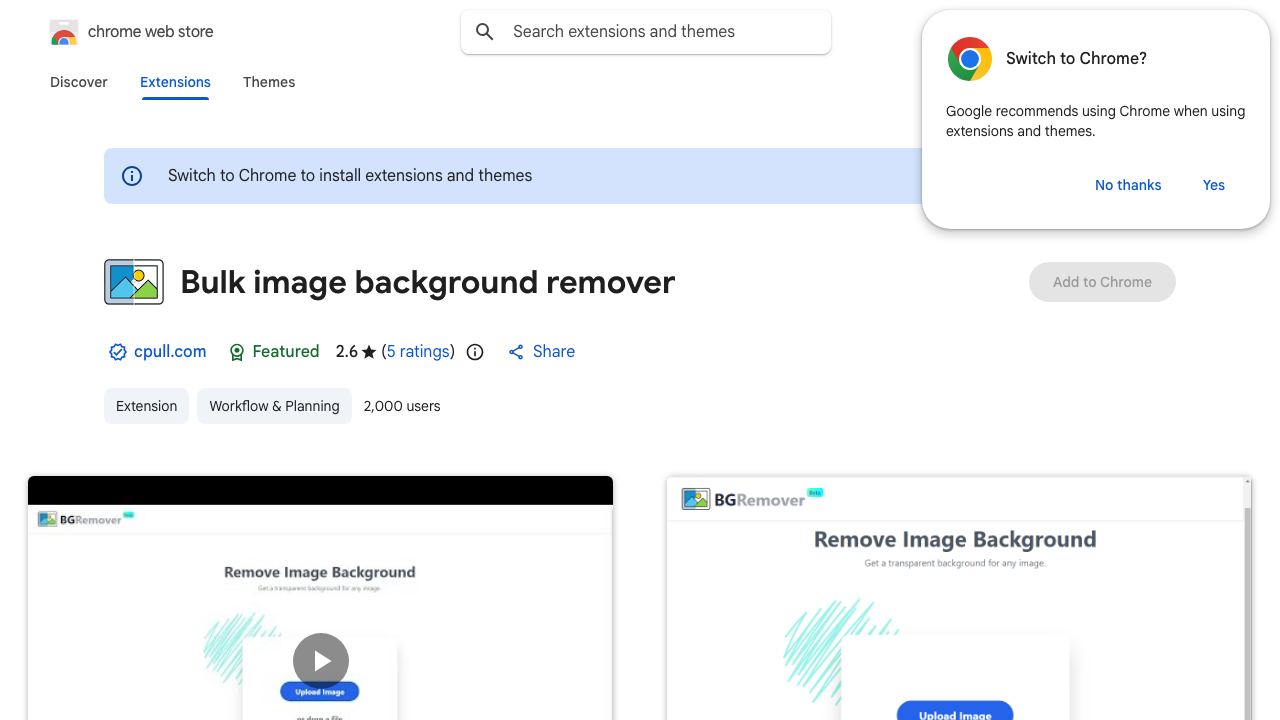Click the 2,000 users text
Viewport: 1280px width, 720px height.
click(402, 406)
